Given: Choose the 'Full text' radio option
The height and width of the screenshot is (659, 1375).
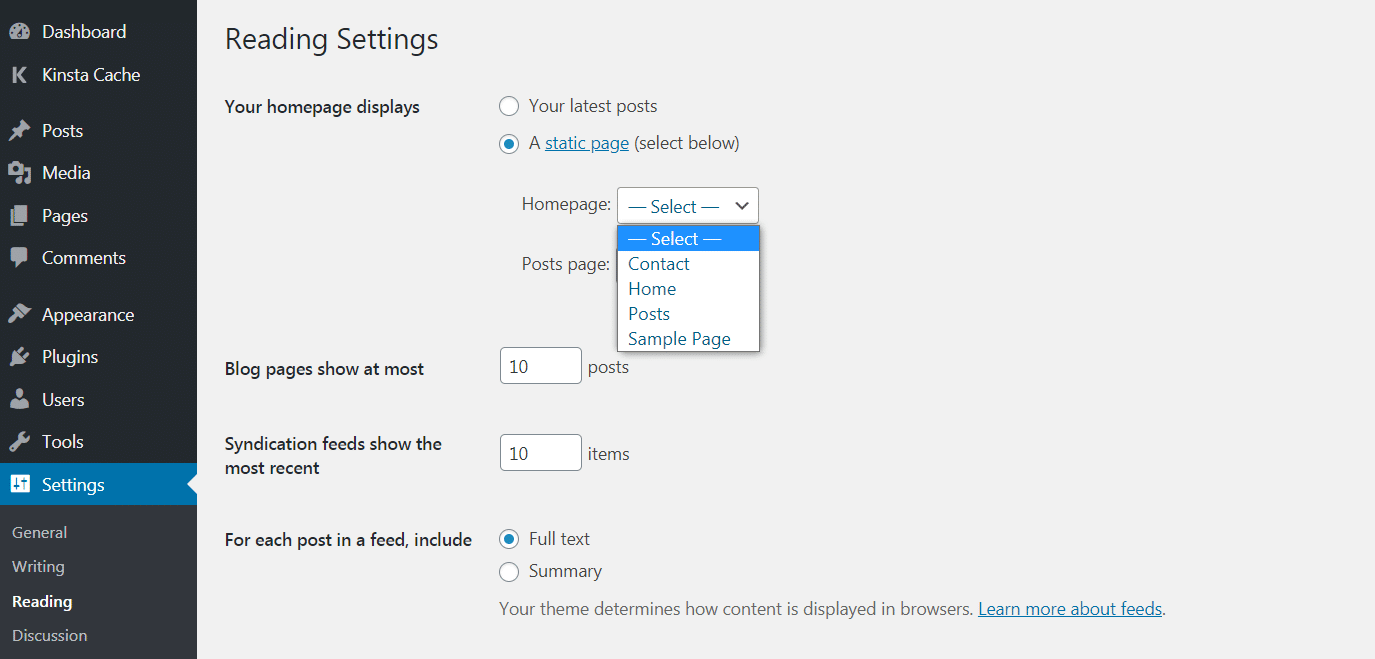Looking at the screenshot, I should [x=509, y=539].
